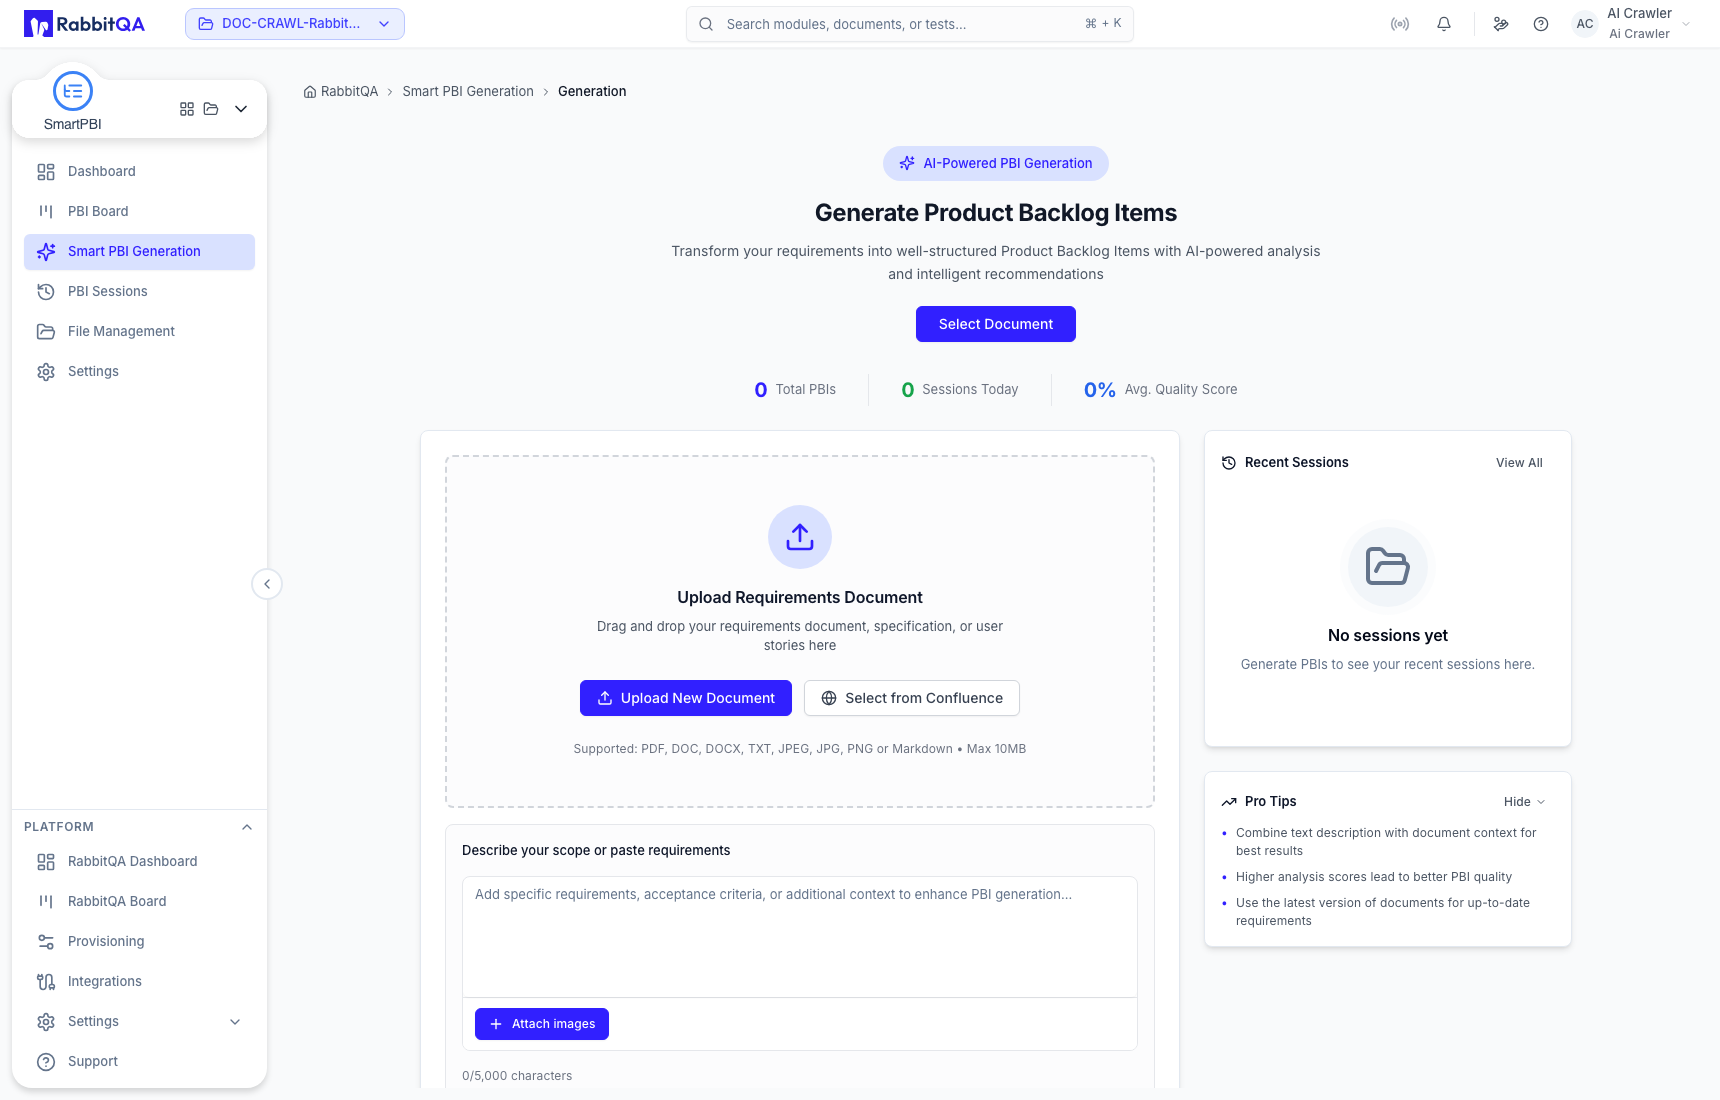Click the SmartPBI module icon

73,91
